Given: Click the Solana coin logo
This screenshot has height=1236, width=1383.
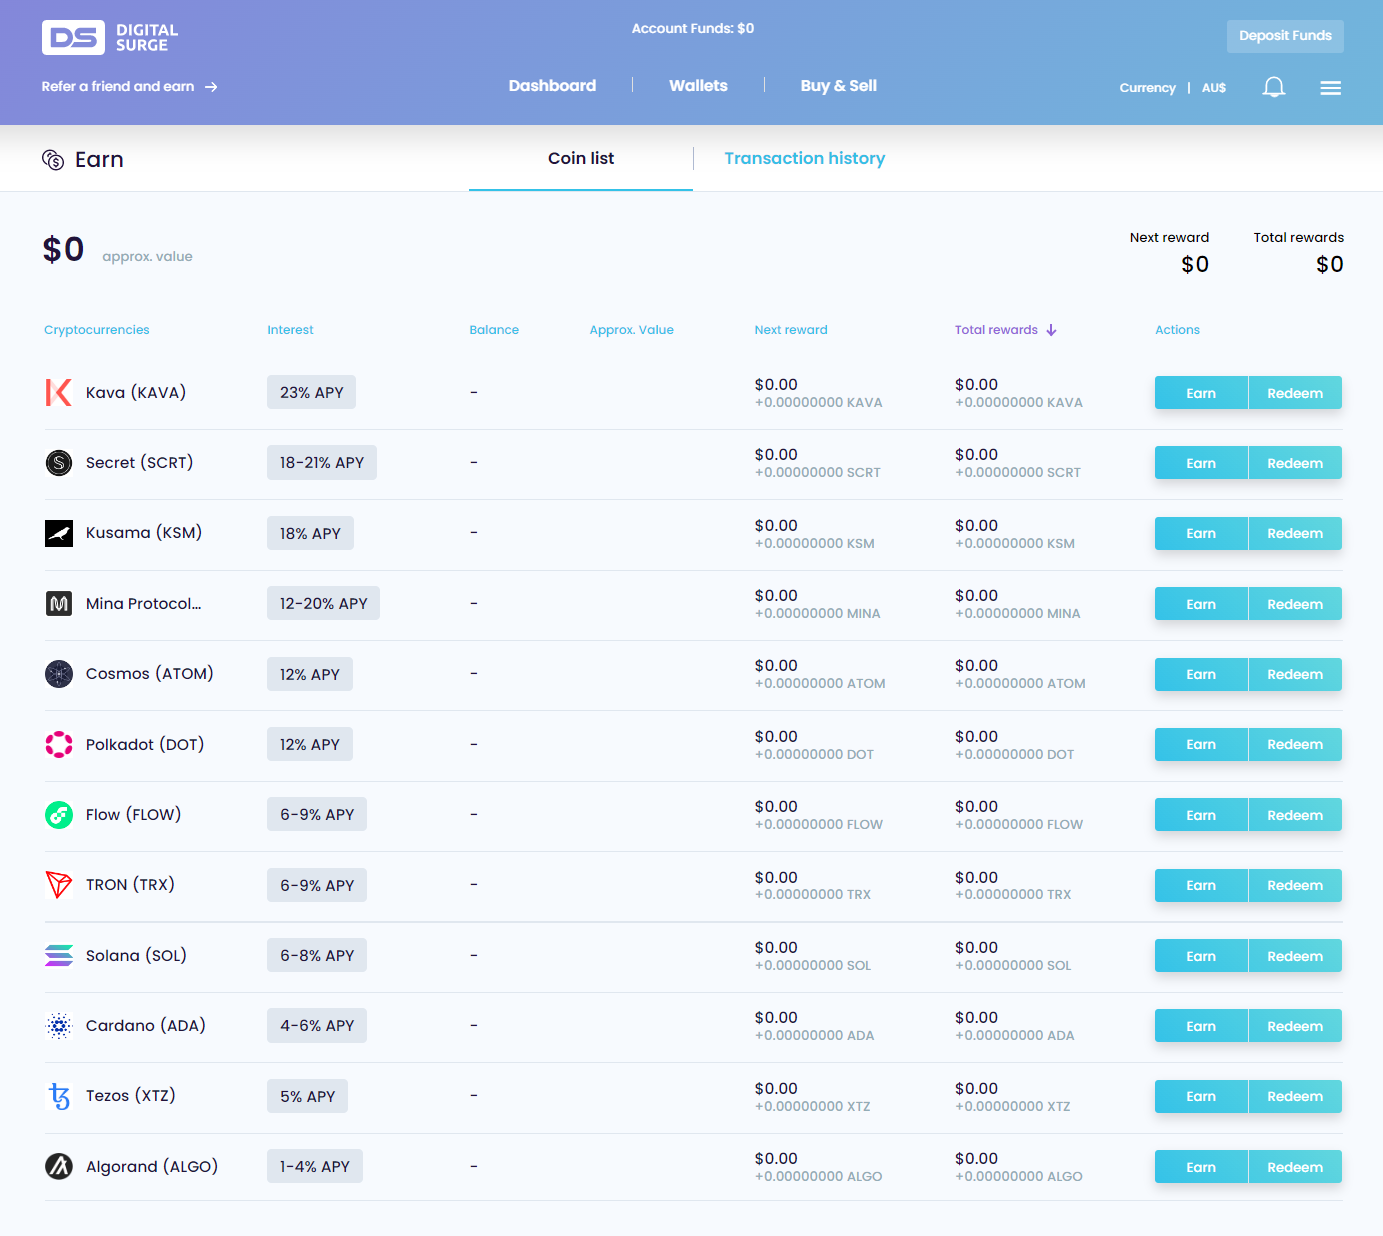Looking at the screenshot, I should (59, 955).
